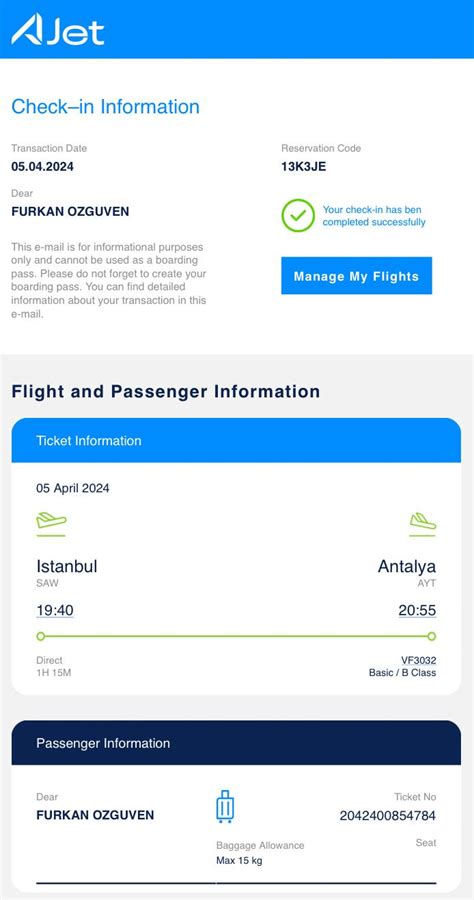This screenshot has width=474, height=900.
Task: Click the green check-in success checkmark icon
Action: click(298, 215)
